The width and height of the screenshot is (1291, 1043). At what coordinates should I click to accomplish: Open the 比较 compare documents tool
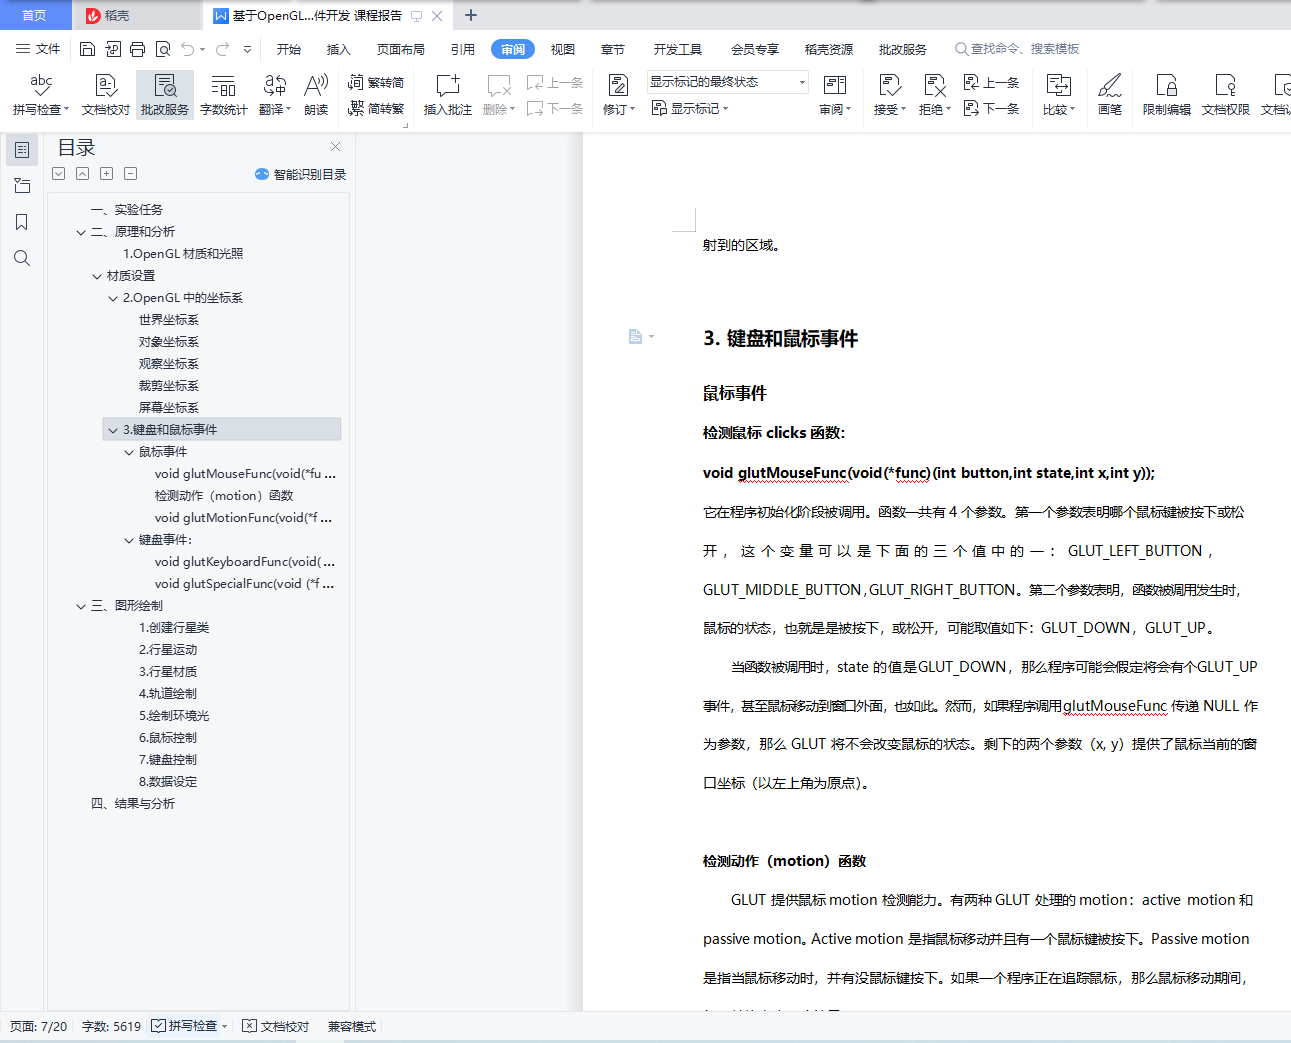(1058, 95)
